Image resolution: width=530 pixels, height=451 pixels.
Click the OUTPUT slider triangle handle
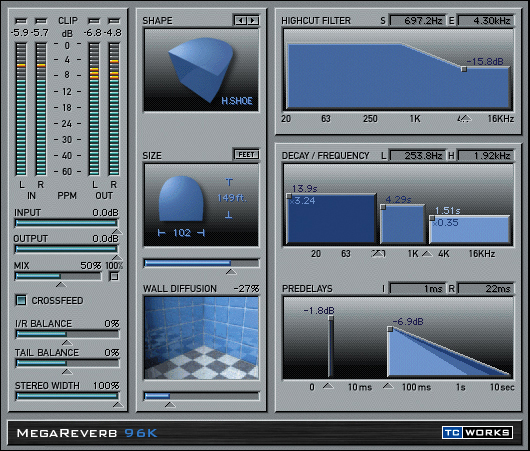coord(117,258)
